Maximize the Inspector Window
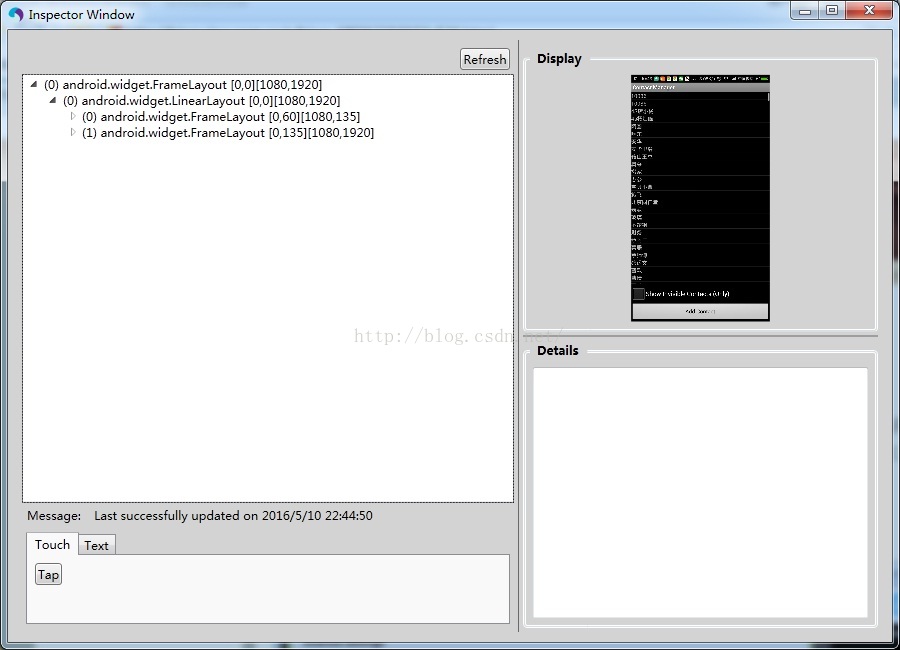 click(832, 10)
